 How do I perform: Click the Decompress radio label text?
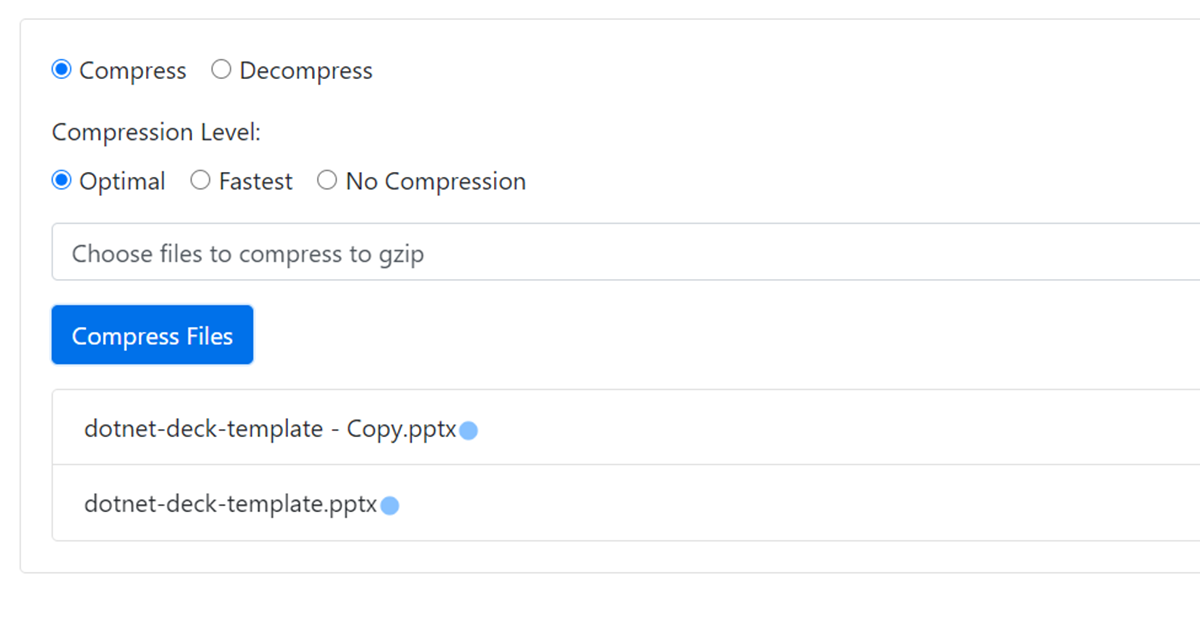(x=306, y=70)
